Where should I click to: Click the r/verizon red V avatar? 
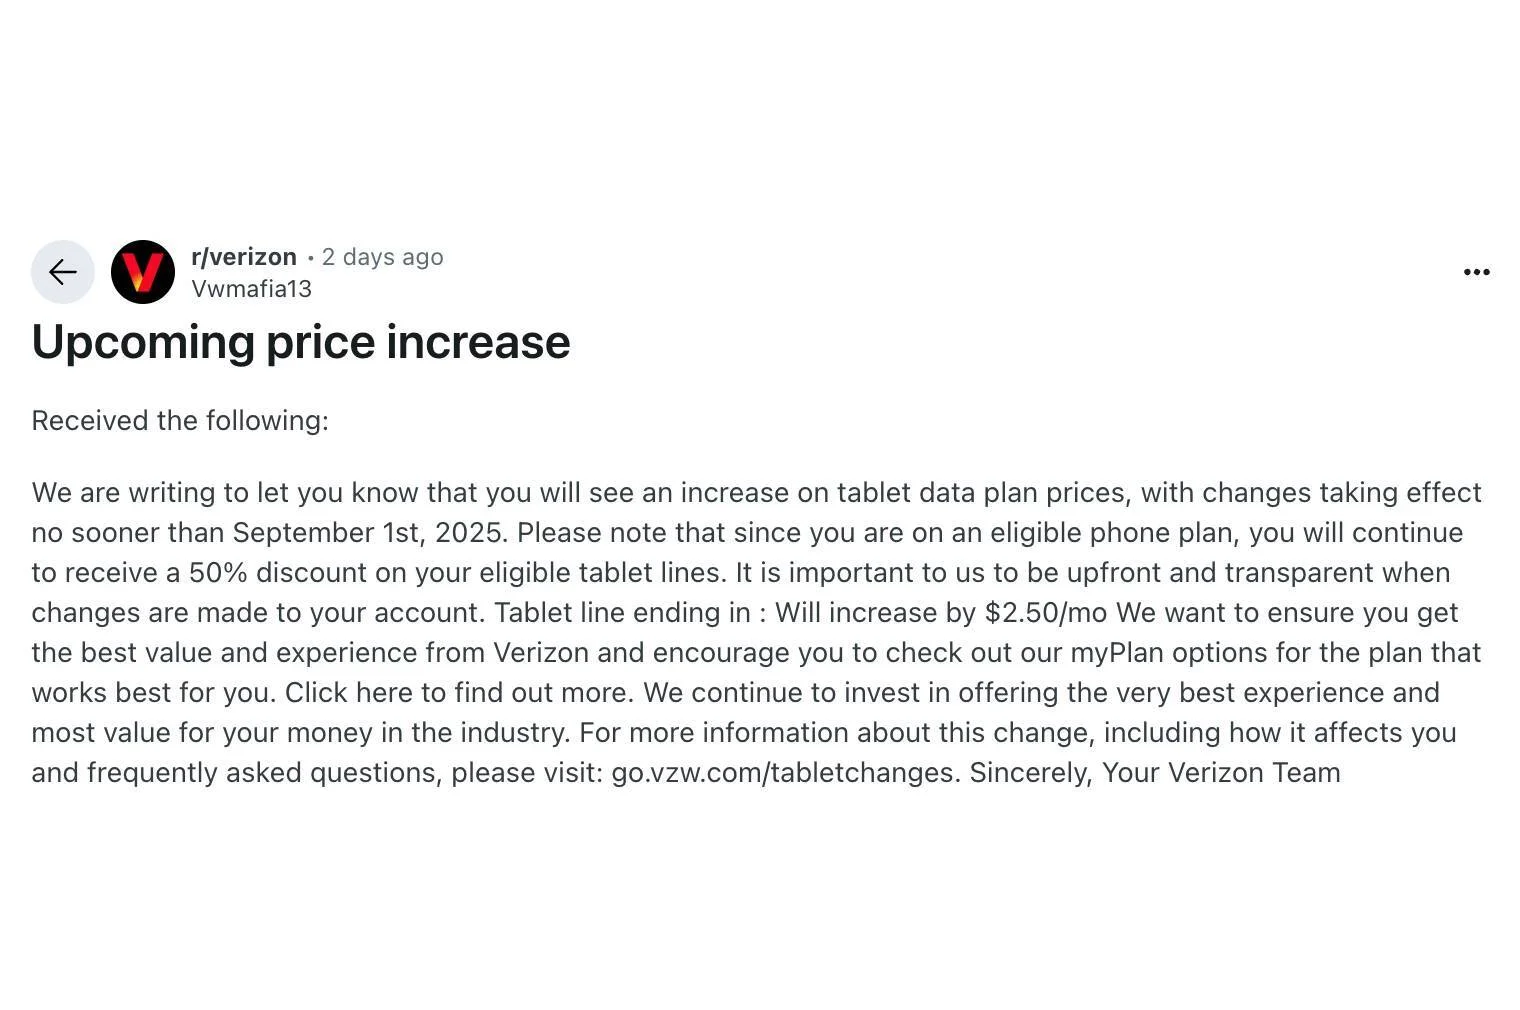tap(143, 272)
